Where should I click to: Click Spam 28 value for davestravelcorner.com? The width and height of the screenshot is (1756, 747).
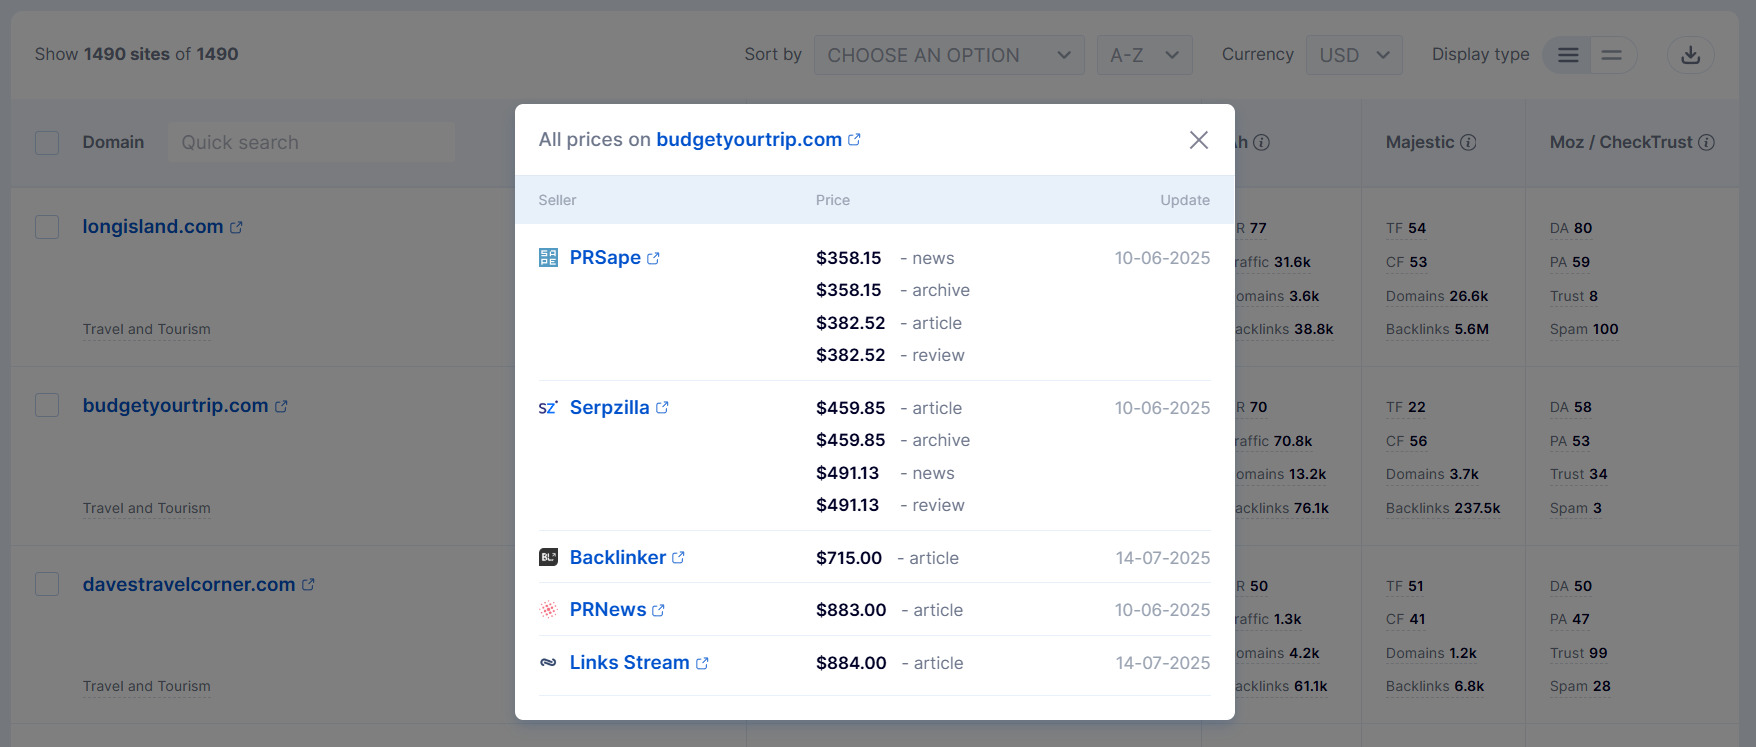pos(1580,686)
